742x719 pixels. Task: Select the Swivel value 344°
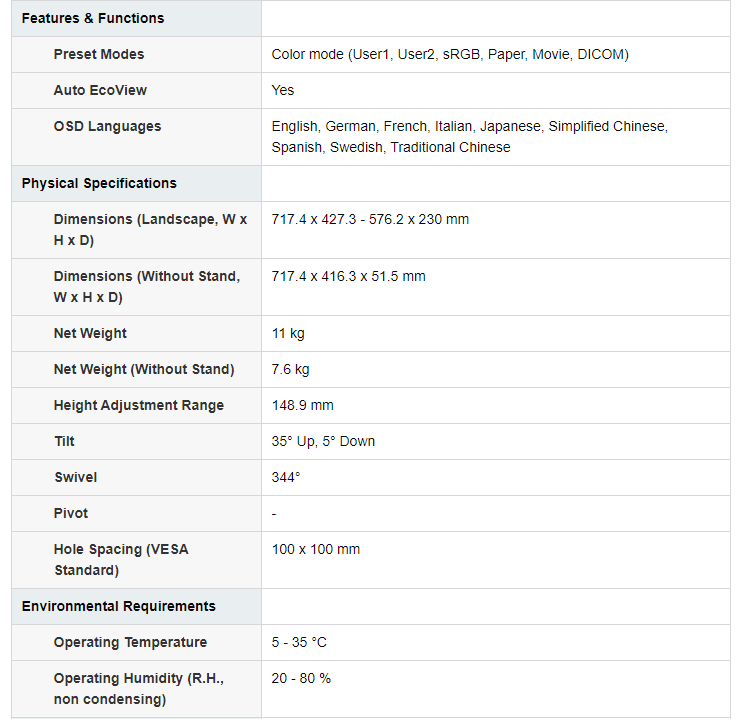tap(286, 477)
